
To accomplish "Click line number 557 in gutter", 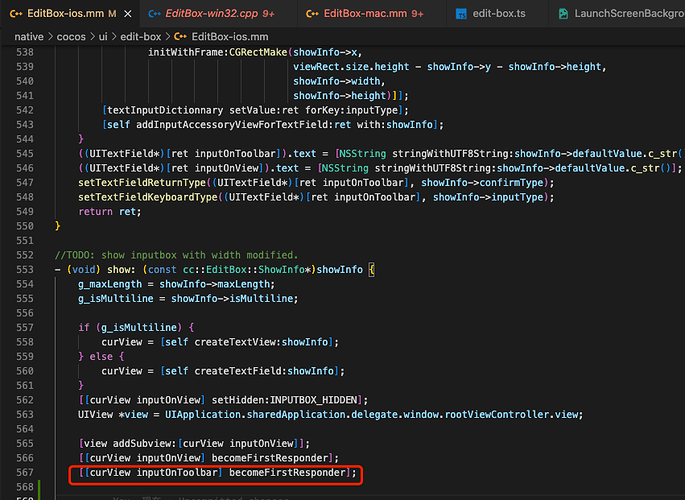I will pyautogui.click(x=25, y=328).
